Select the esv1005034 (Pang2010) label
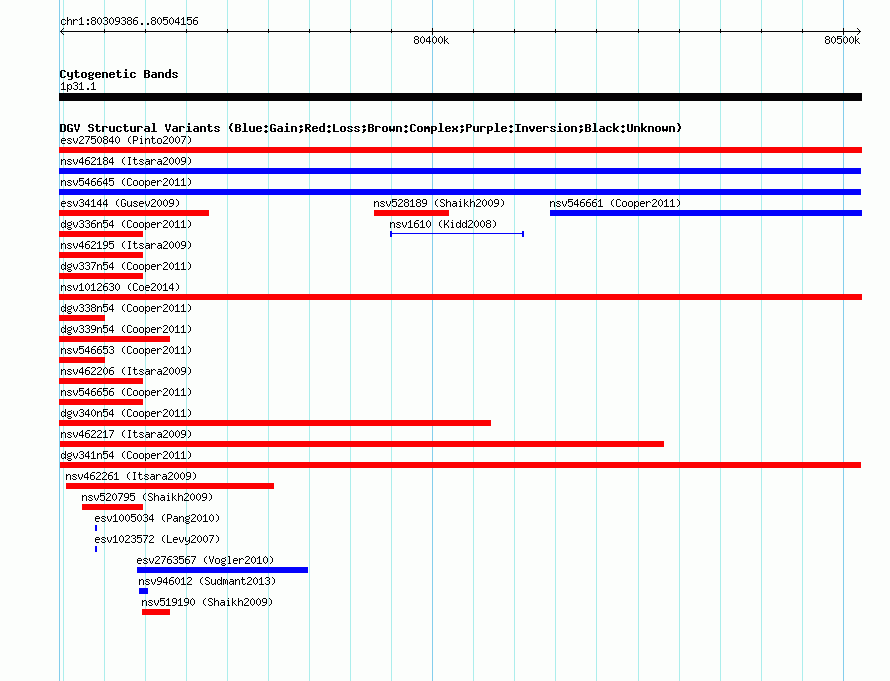Screen dimensions: 890x681 coord(157,518)
